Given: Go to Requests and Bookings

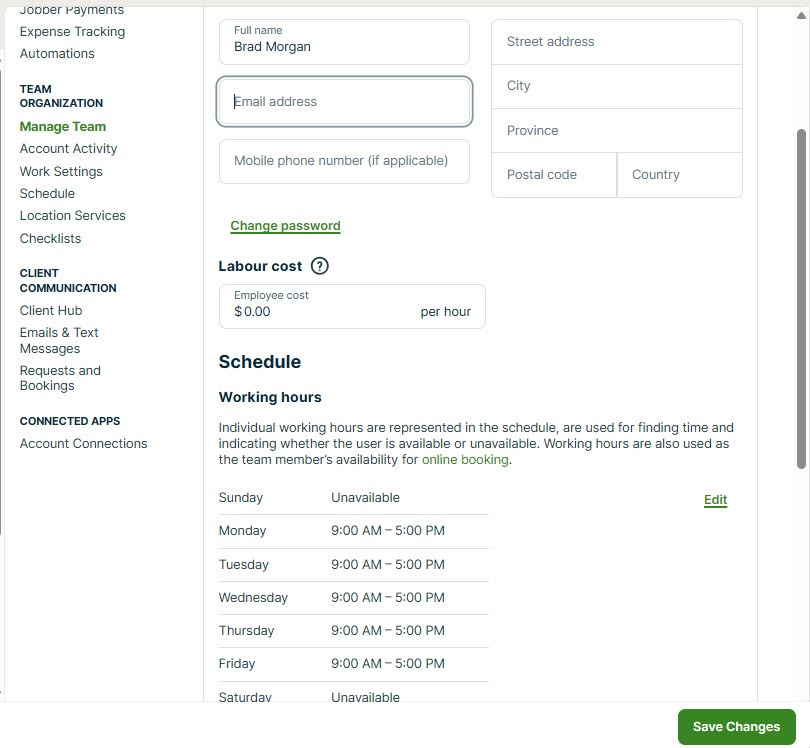Looking at the screenshot, I should point(60,378).
